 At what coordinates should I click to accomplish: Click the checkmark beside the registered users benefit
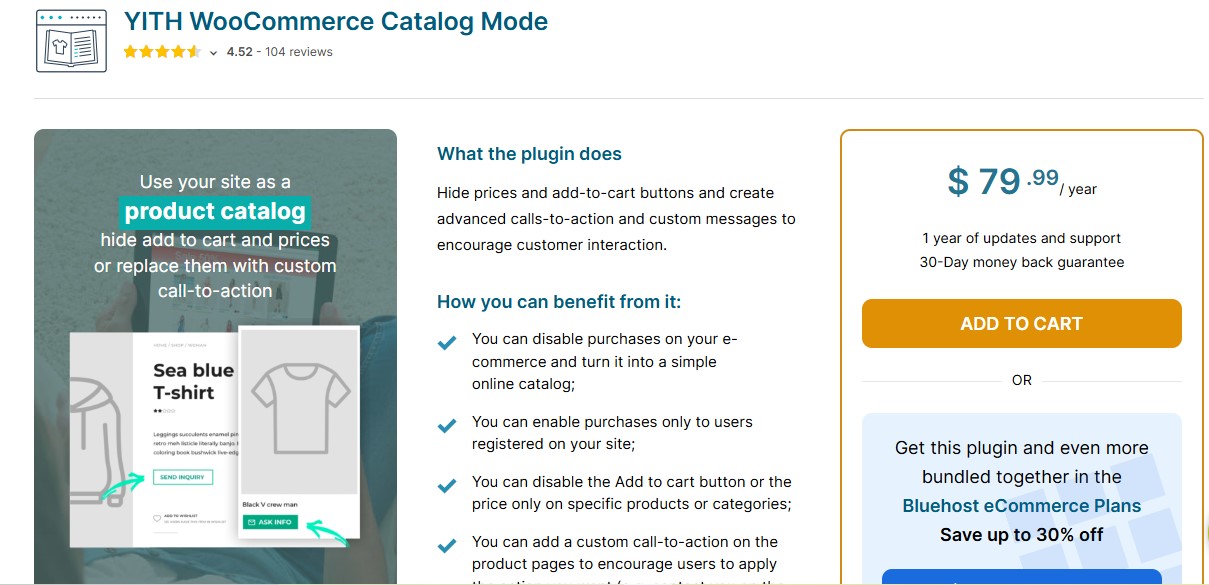(446, 424)
